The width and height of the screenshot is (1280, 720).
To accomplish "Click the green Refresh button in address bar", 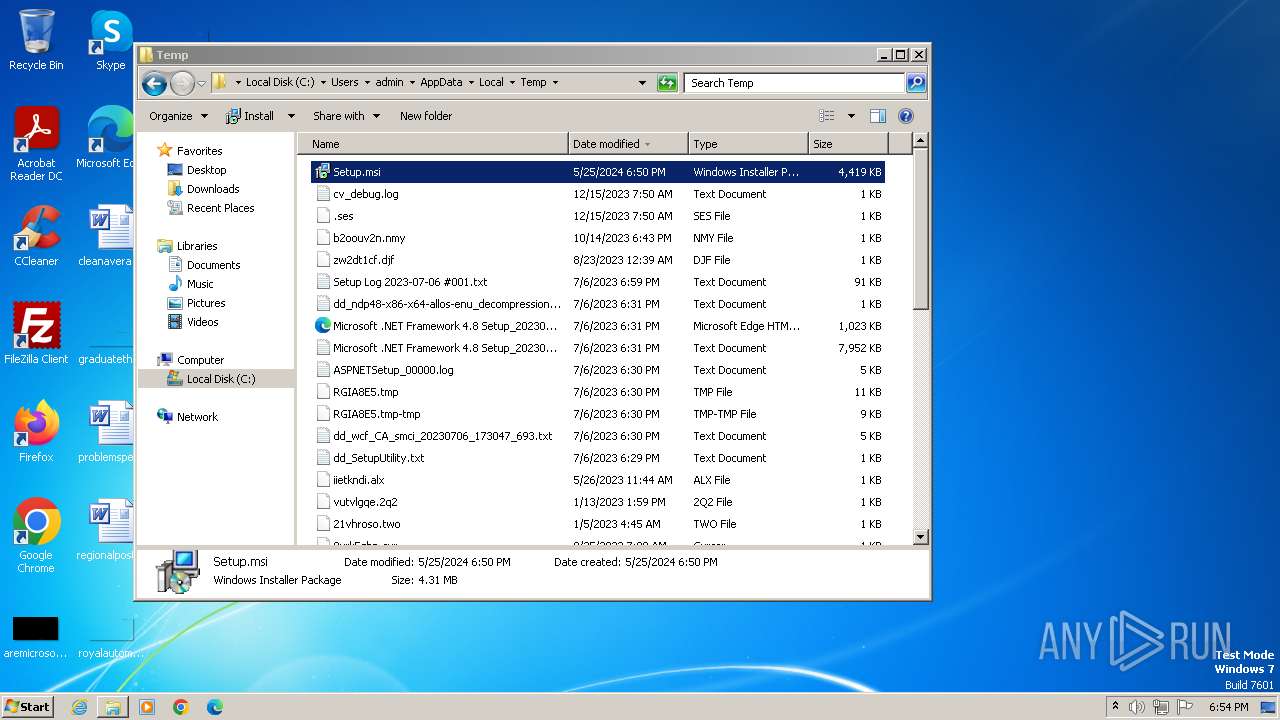I will pos(667,83).
